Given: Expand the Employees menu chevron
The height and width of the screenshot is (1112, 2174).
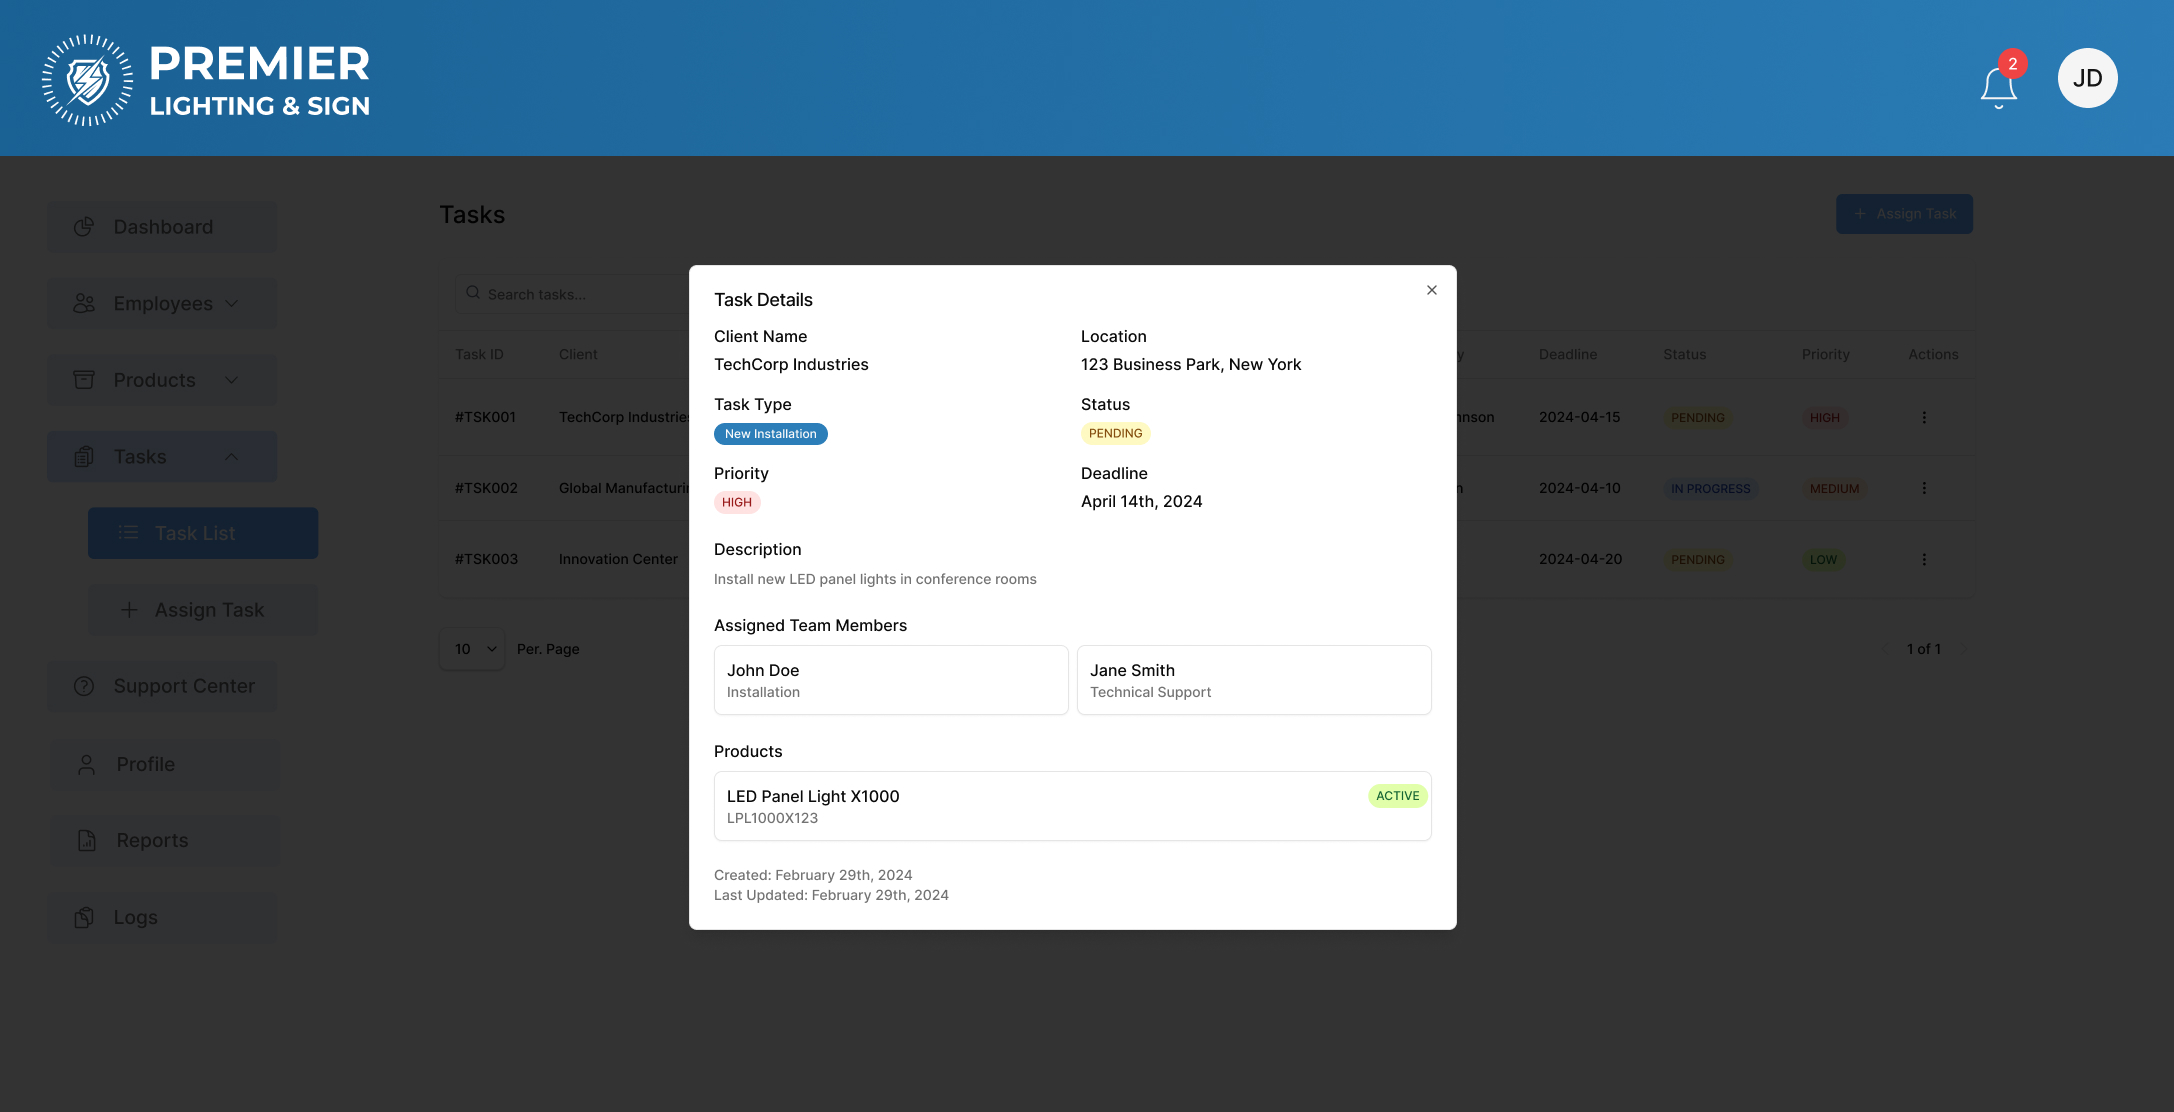Looking at the screenshot, I should tap(232, 303).
